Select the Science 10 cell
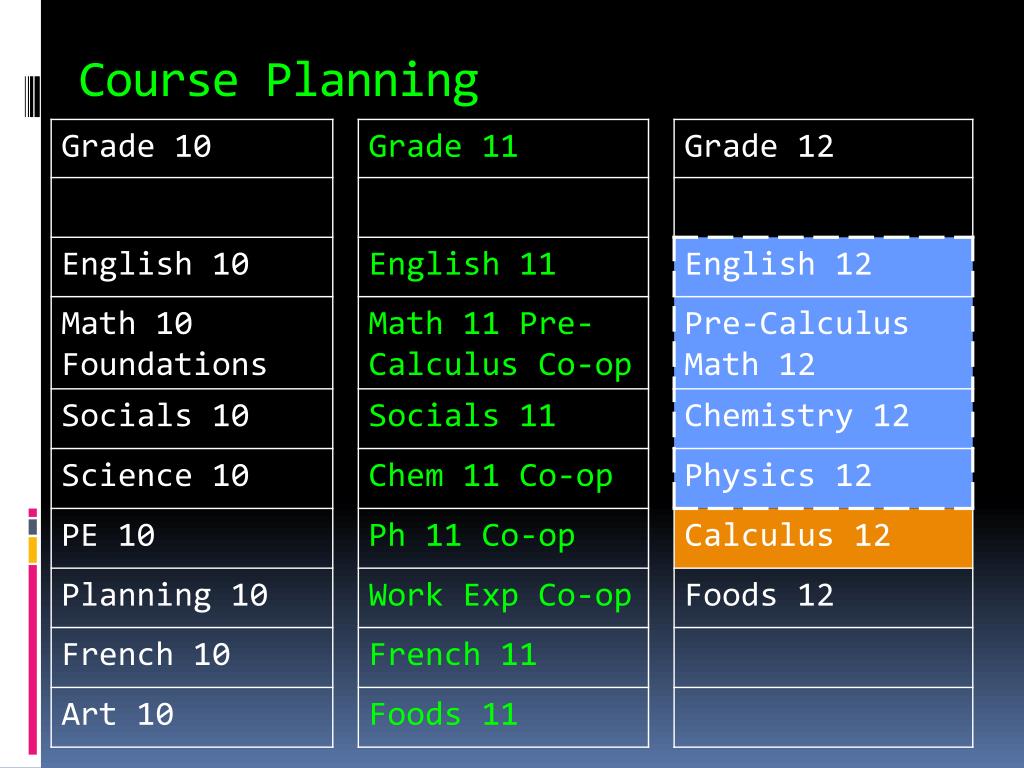The height and width of the screenshot is (768, 1024). 192,479
